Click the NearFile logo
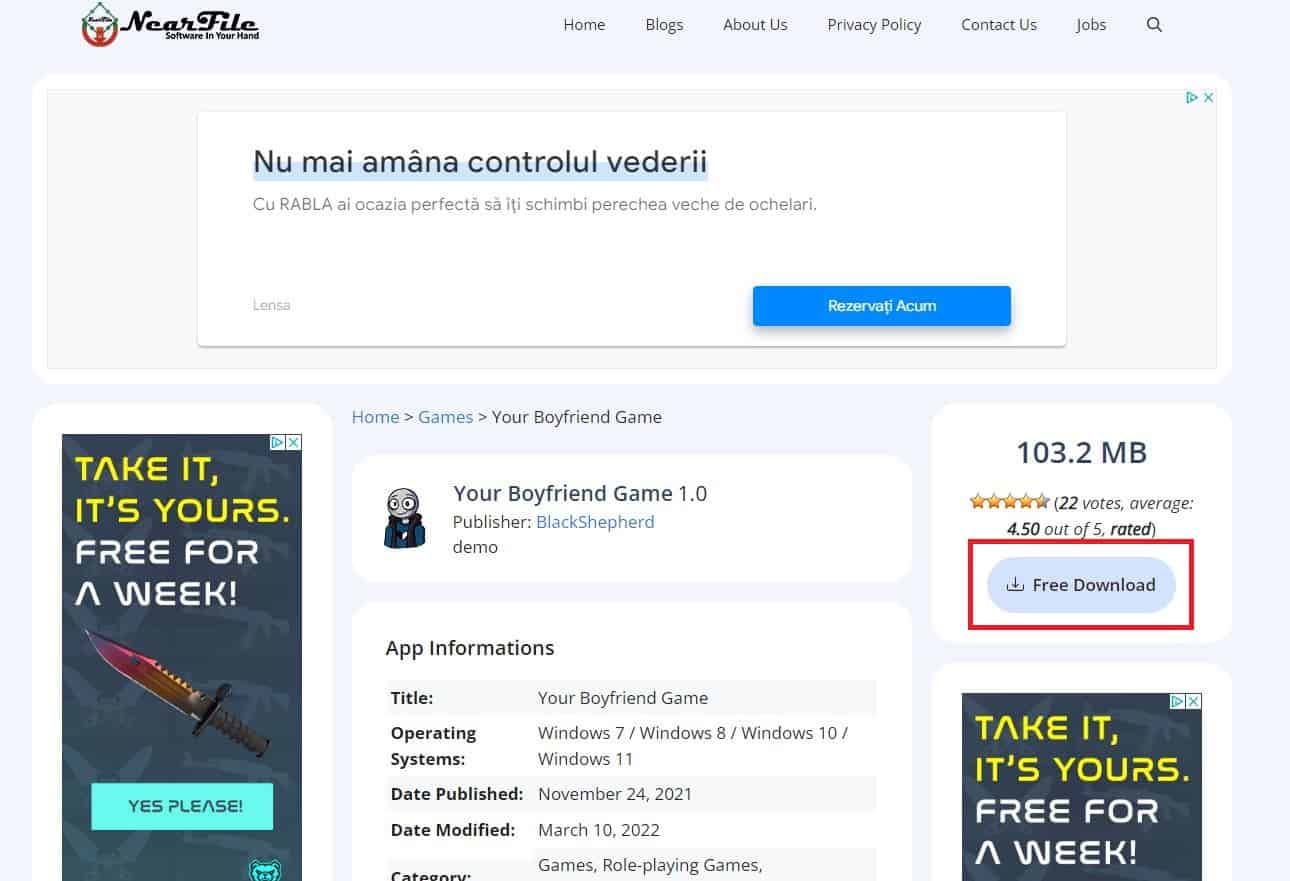 click(169, 23)
